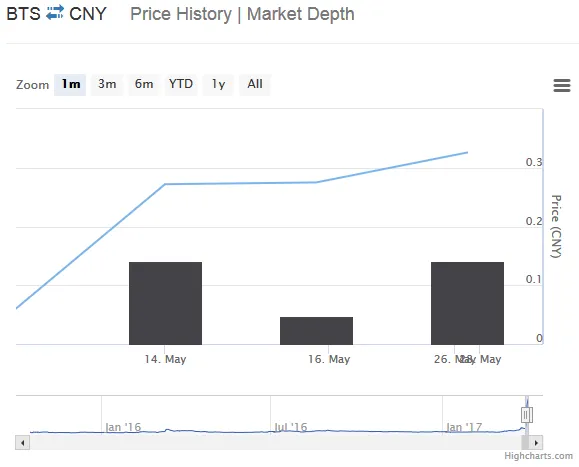
Task: Show All price history
Action: [255, 85]
